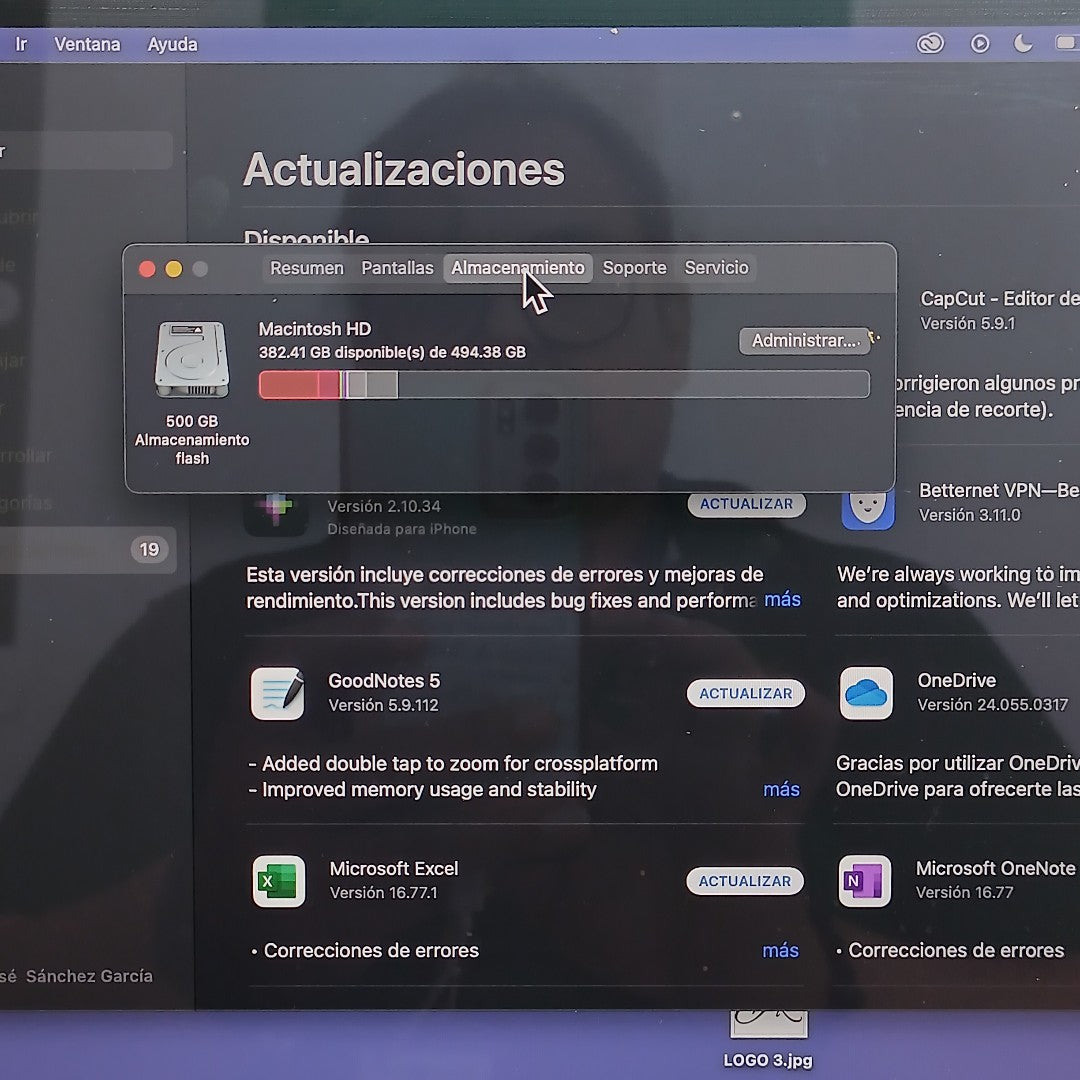Click the Betternet VPN shield icon
This screenshot has height=1080, width=1080.
[x=867, y=507]
